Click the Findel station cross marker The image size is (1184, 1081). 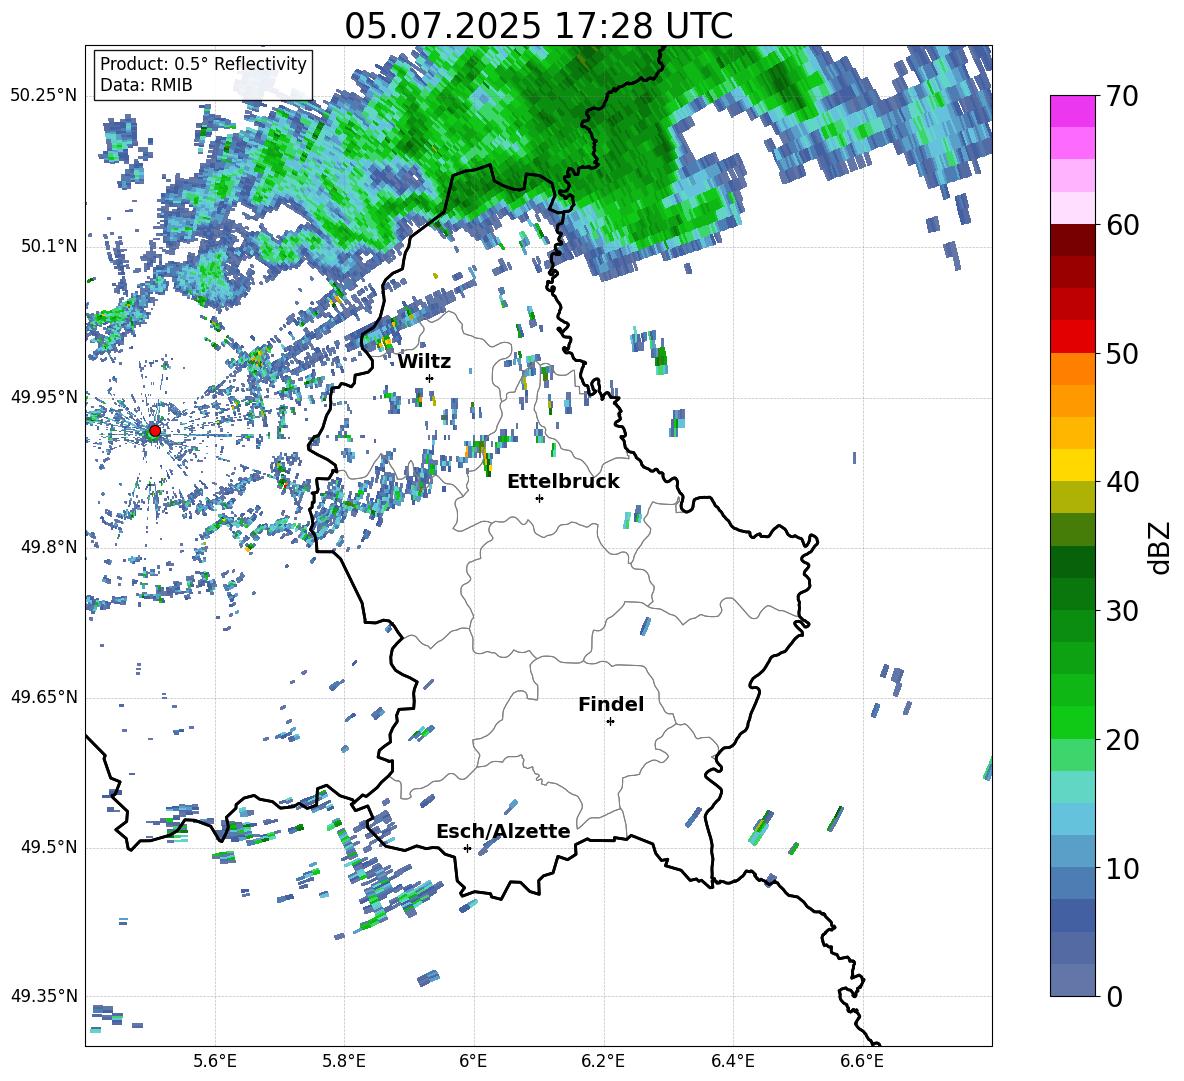[x=610, y=722]
